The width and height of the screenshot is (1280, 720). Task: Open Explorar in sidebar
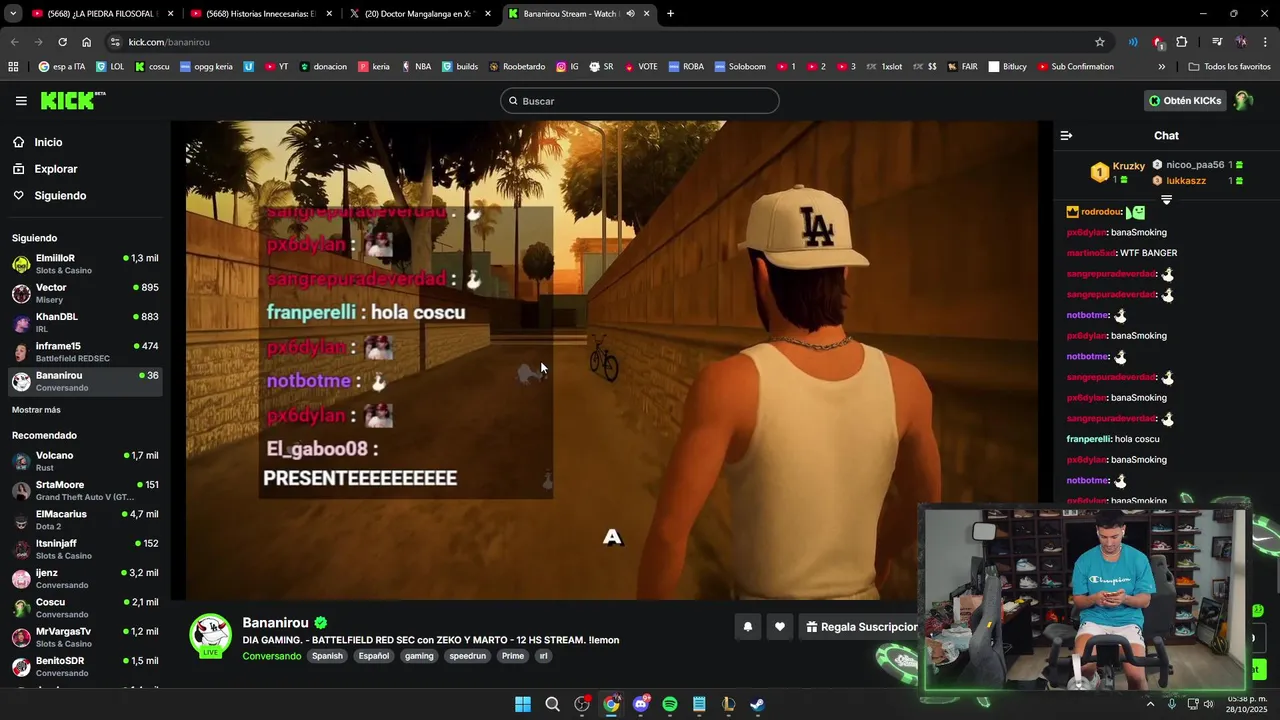pos(55,169)
